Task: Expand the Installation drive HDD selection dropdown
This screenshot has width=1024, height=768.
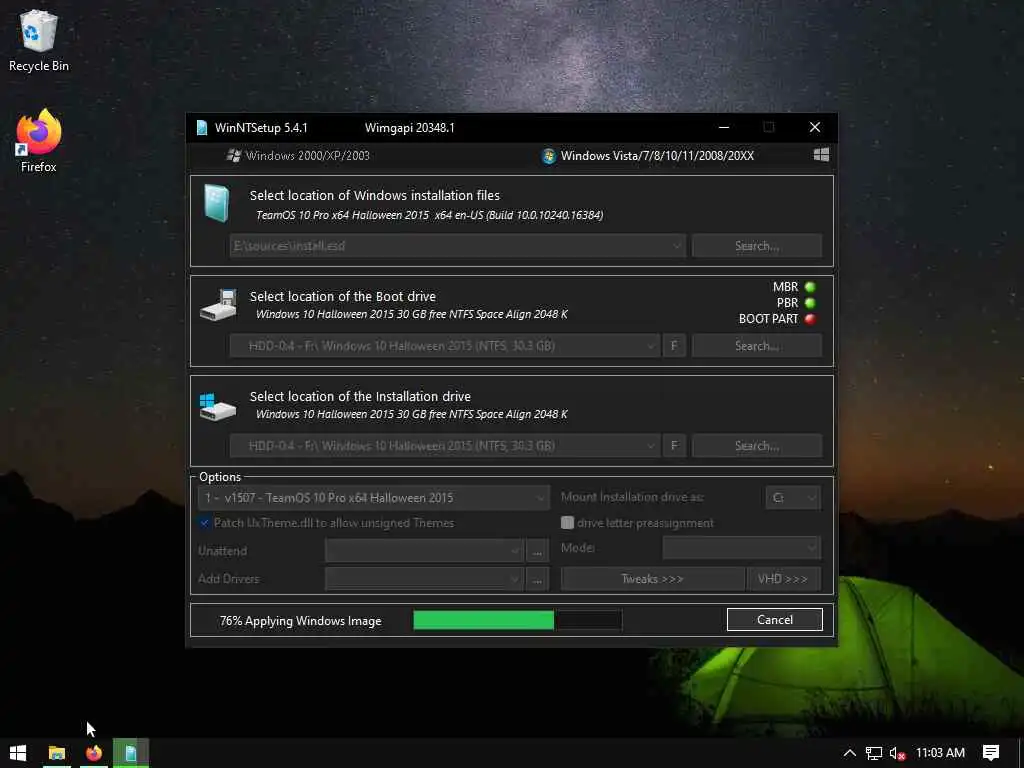Action: point(650,445)
